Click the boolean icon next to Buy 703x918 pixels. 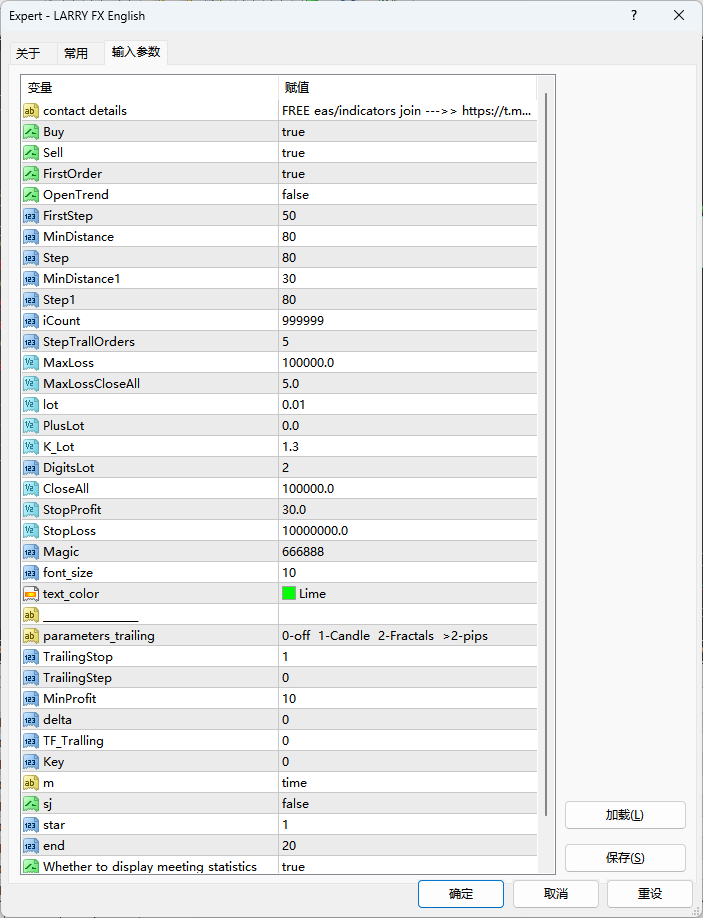pos(31,132)
